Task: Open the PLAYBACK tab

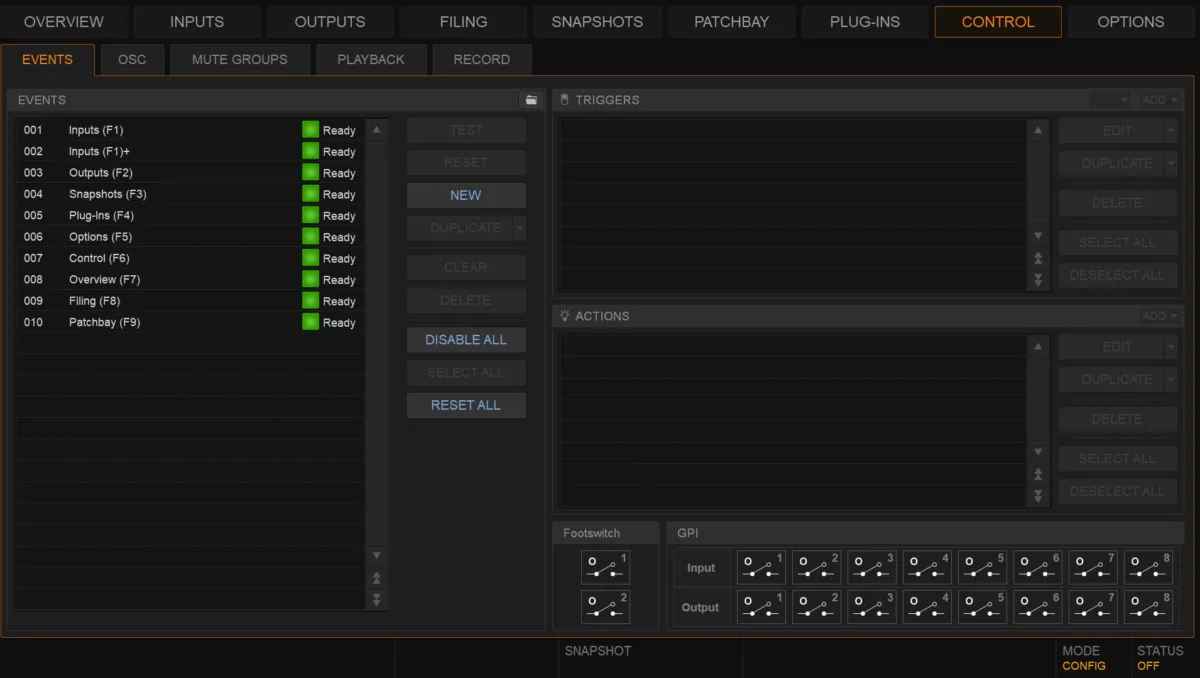Action: [x=371, y=59]
